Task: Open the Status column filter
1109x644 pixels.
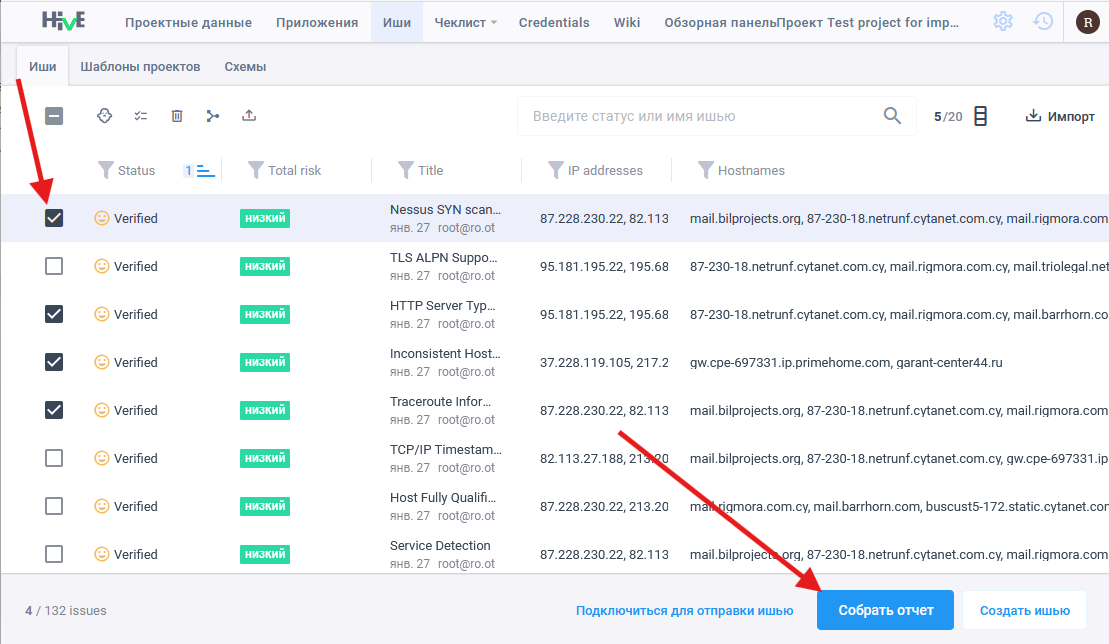Action: coord(106,170)
